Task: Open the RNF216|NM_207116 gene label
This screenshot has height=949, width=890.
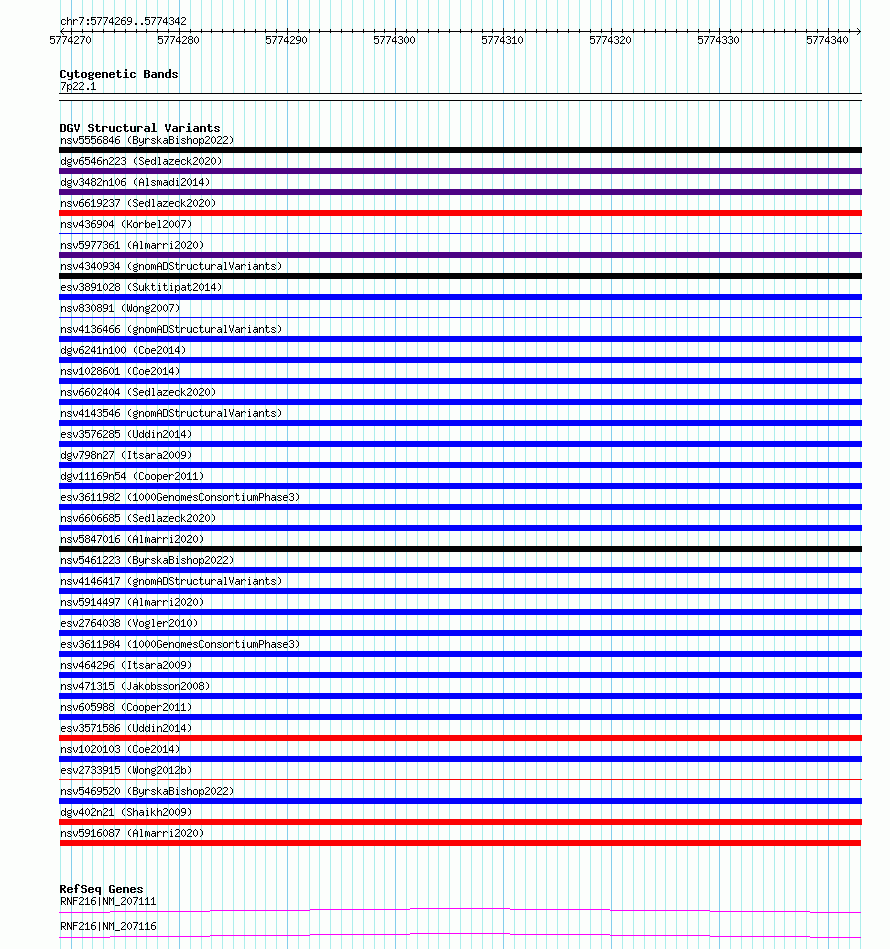Action: click(108, 926)
